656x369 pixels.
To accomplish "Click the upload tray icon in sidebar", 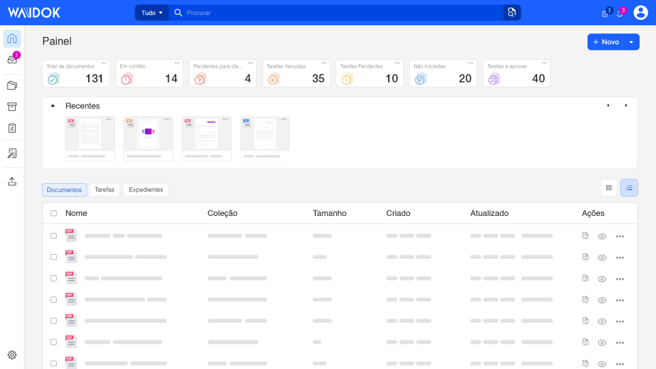I will (x=12, y=182).
